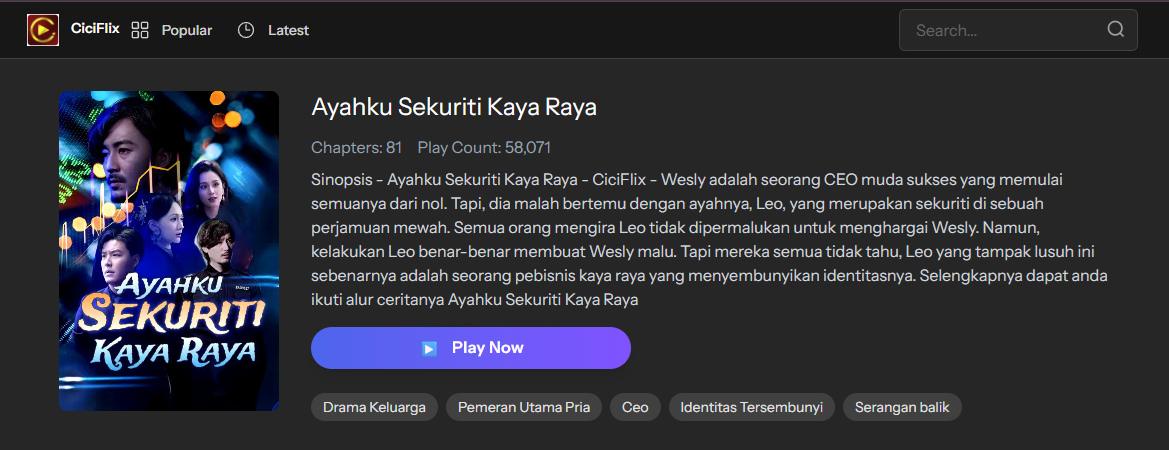Click the Play Count 58,071 text

(484, 148)
